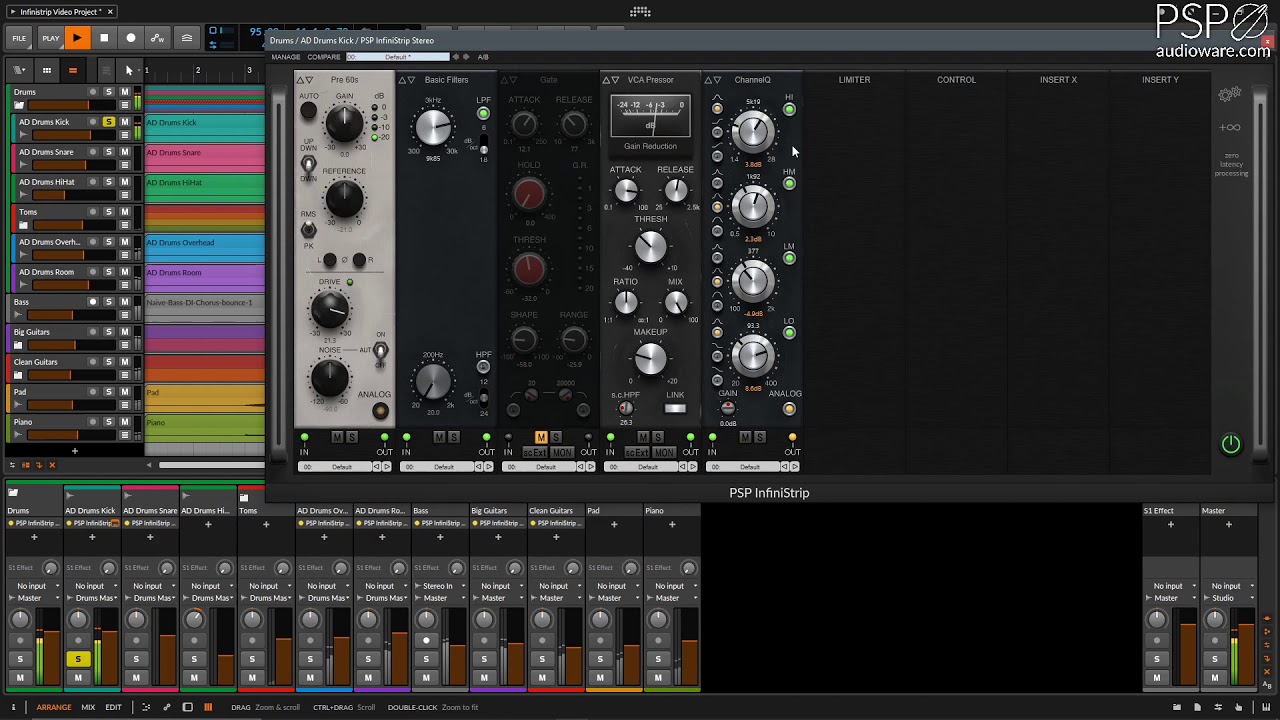Go to previous preset for Pre 60s module
Image resolution: width=1280 pixels, height=720 pixels.
(375, 467)
